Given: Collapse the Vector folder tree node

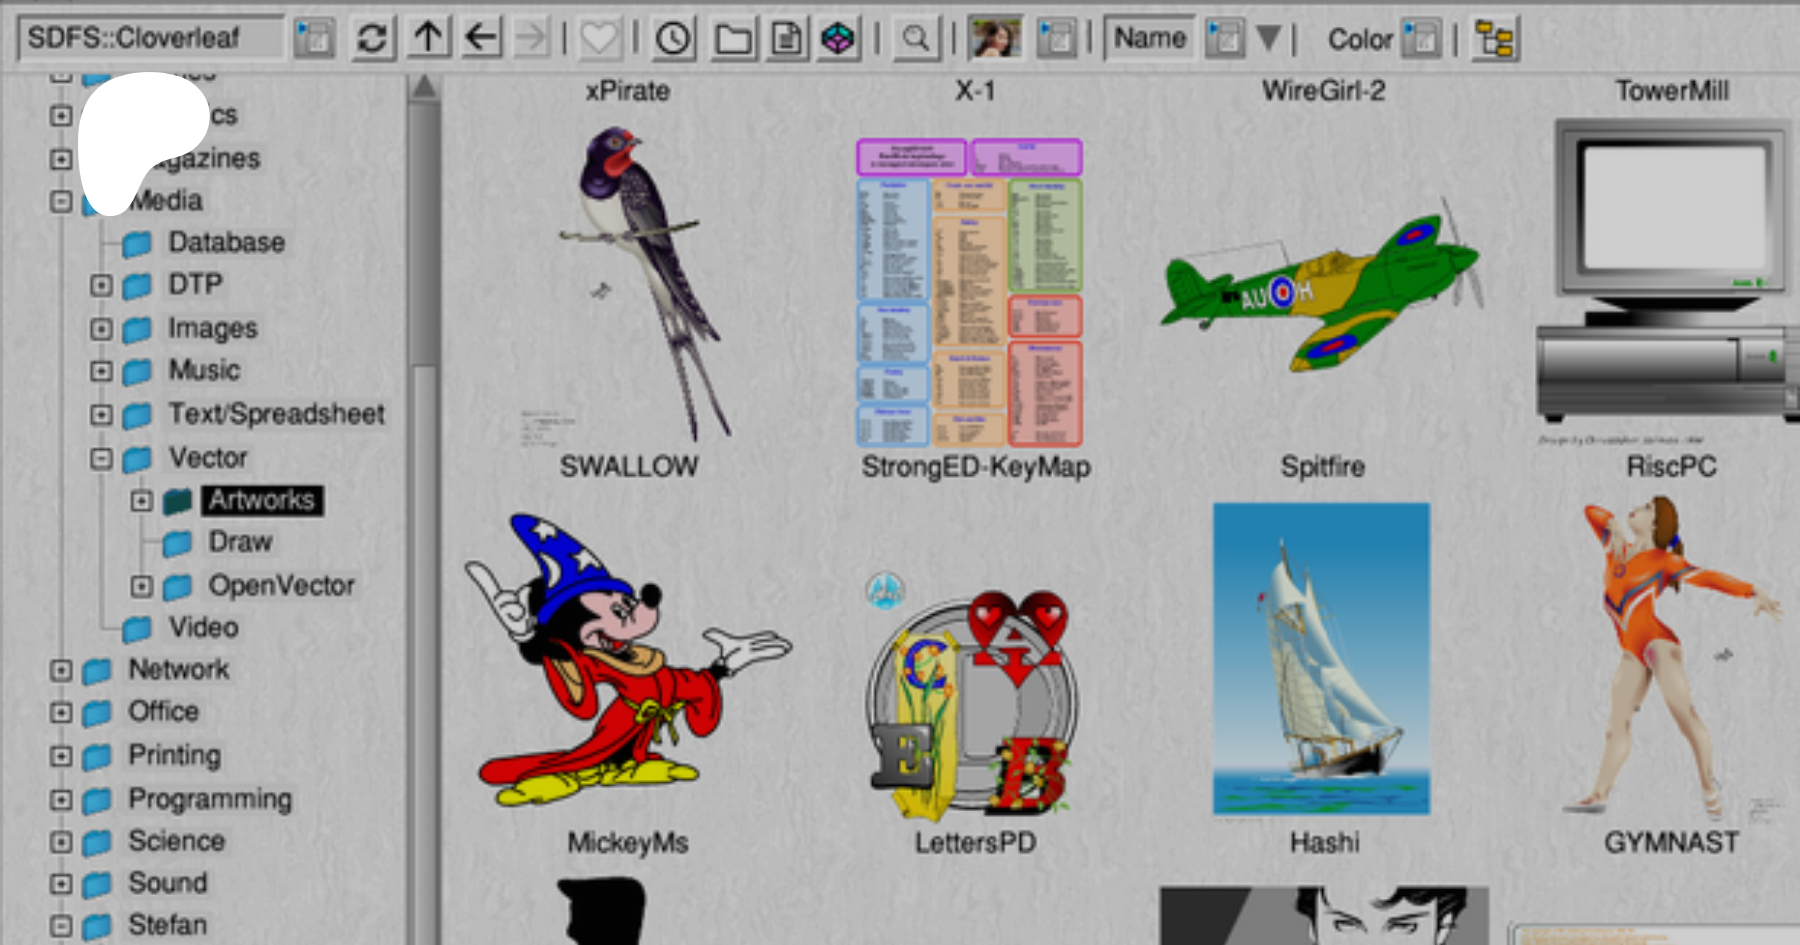Looking at the screenshot, I should [x=101, y=458].
